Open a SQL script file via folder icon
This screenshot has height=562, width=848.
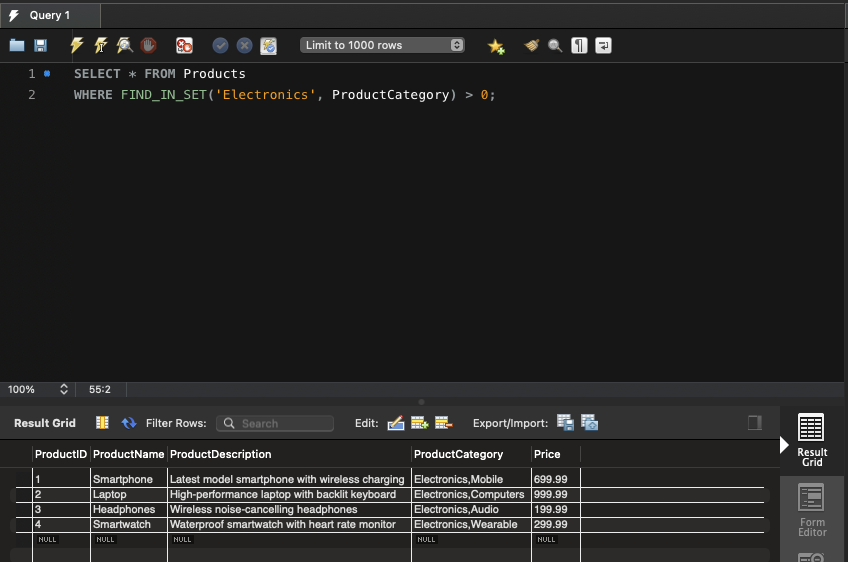click(17, 45)
